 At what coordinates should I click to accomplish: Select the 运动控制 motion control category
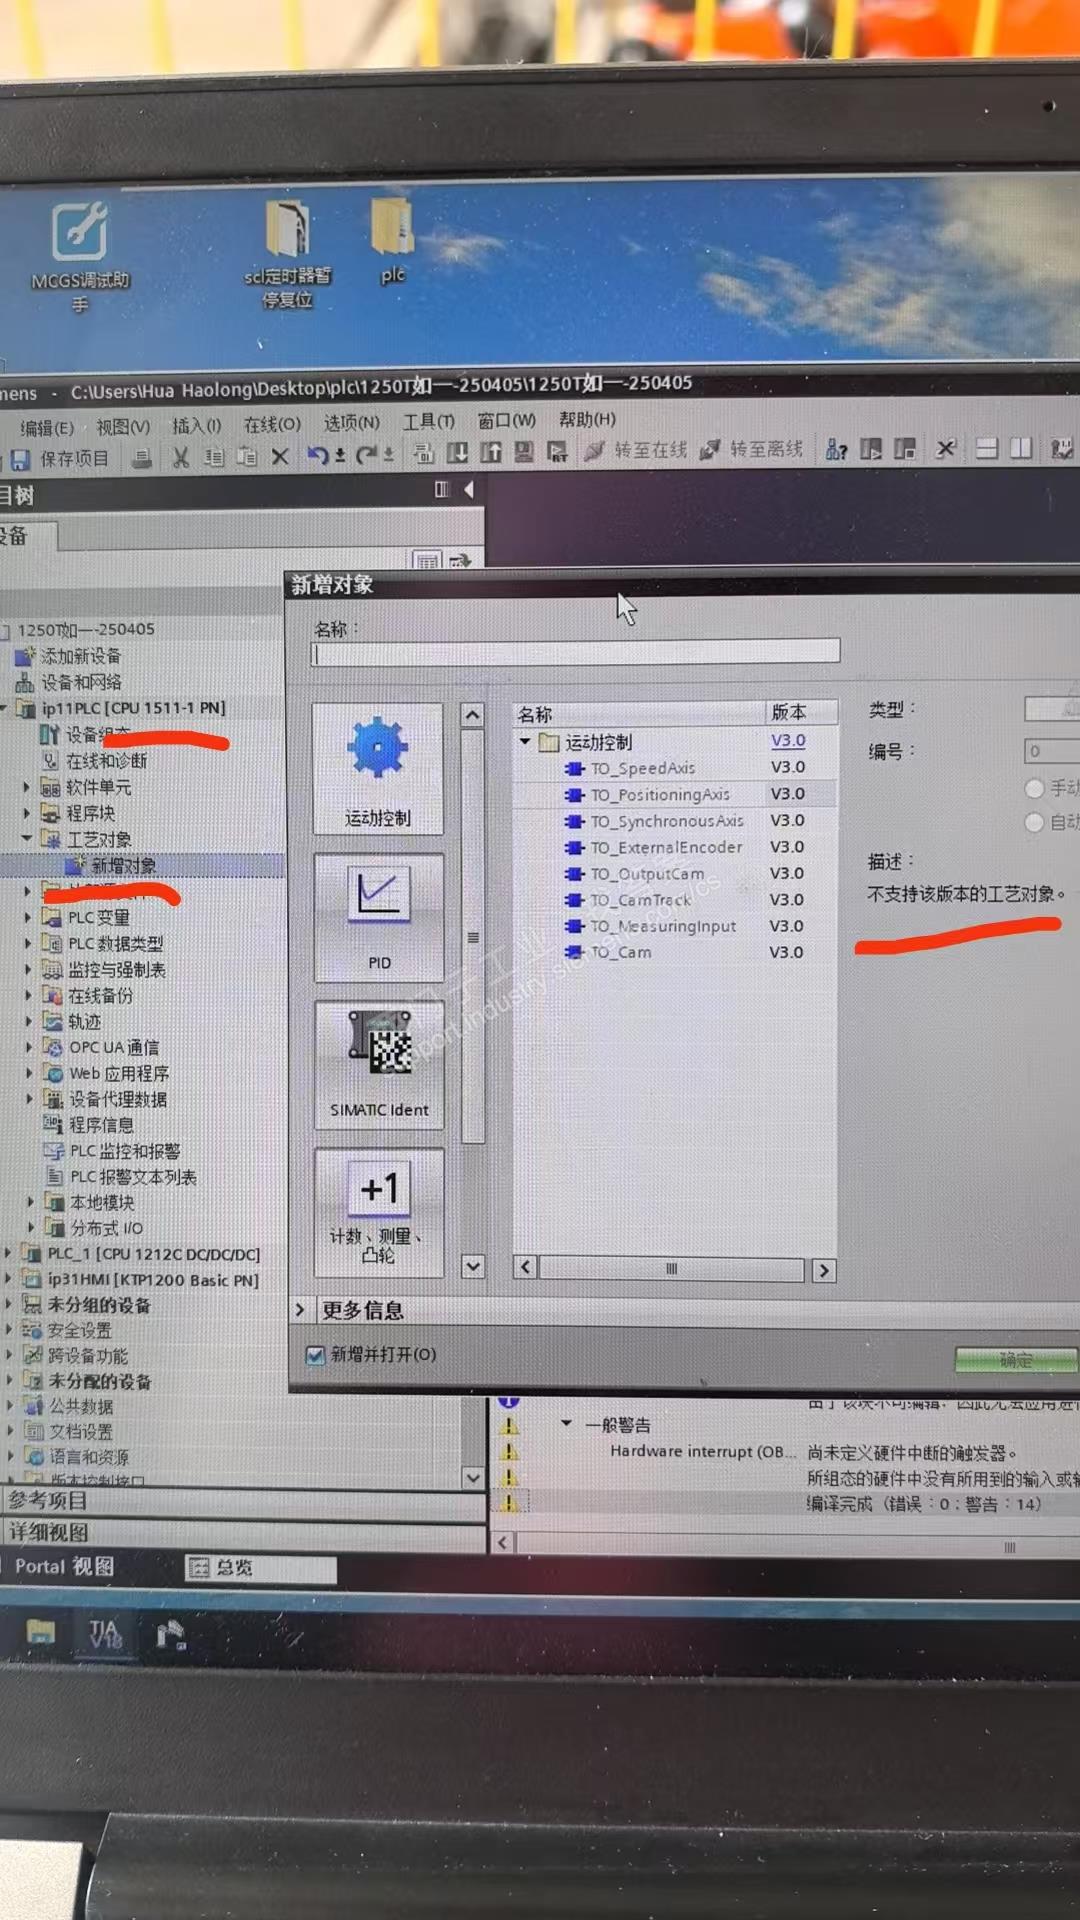[x=378, y=768]
